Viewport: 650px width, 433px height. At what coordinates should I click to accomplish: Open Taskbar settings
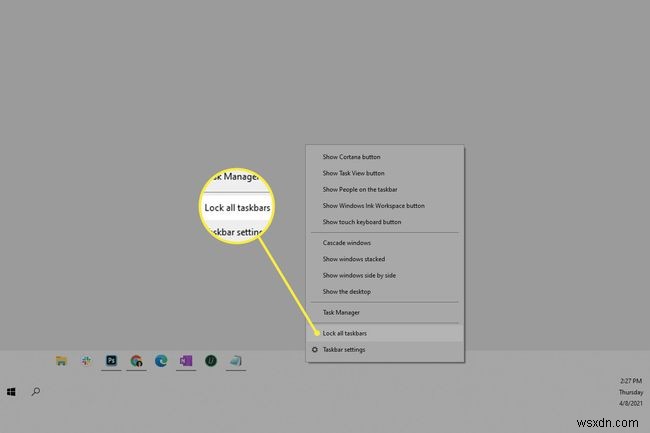click(385, 349)
